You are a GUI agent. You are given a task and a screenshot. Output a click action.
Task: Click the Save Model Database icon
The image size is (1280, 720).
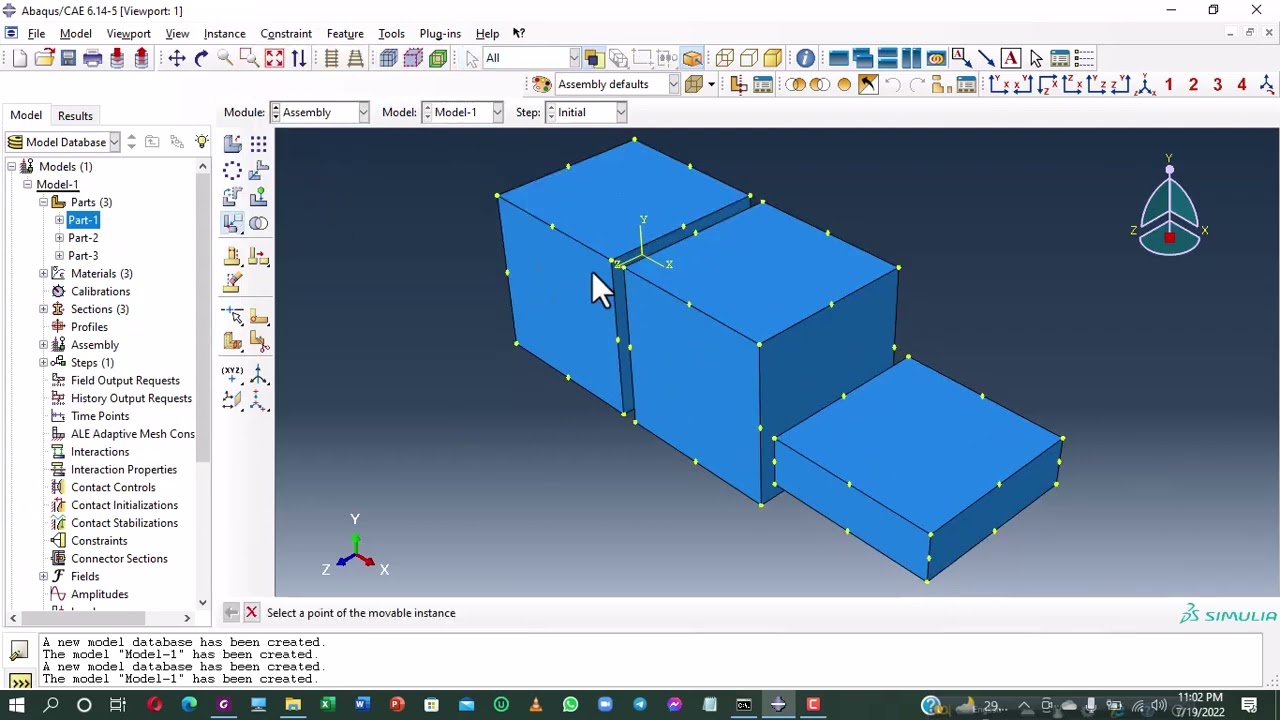[x=68, y=58]
